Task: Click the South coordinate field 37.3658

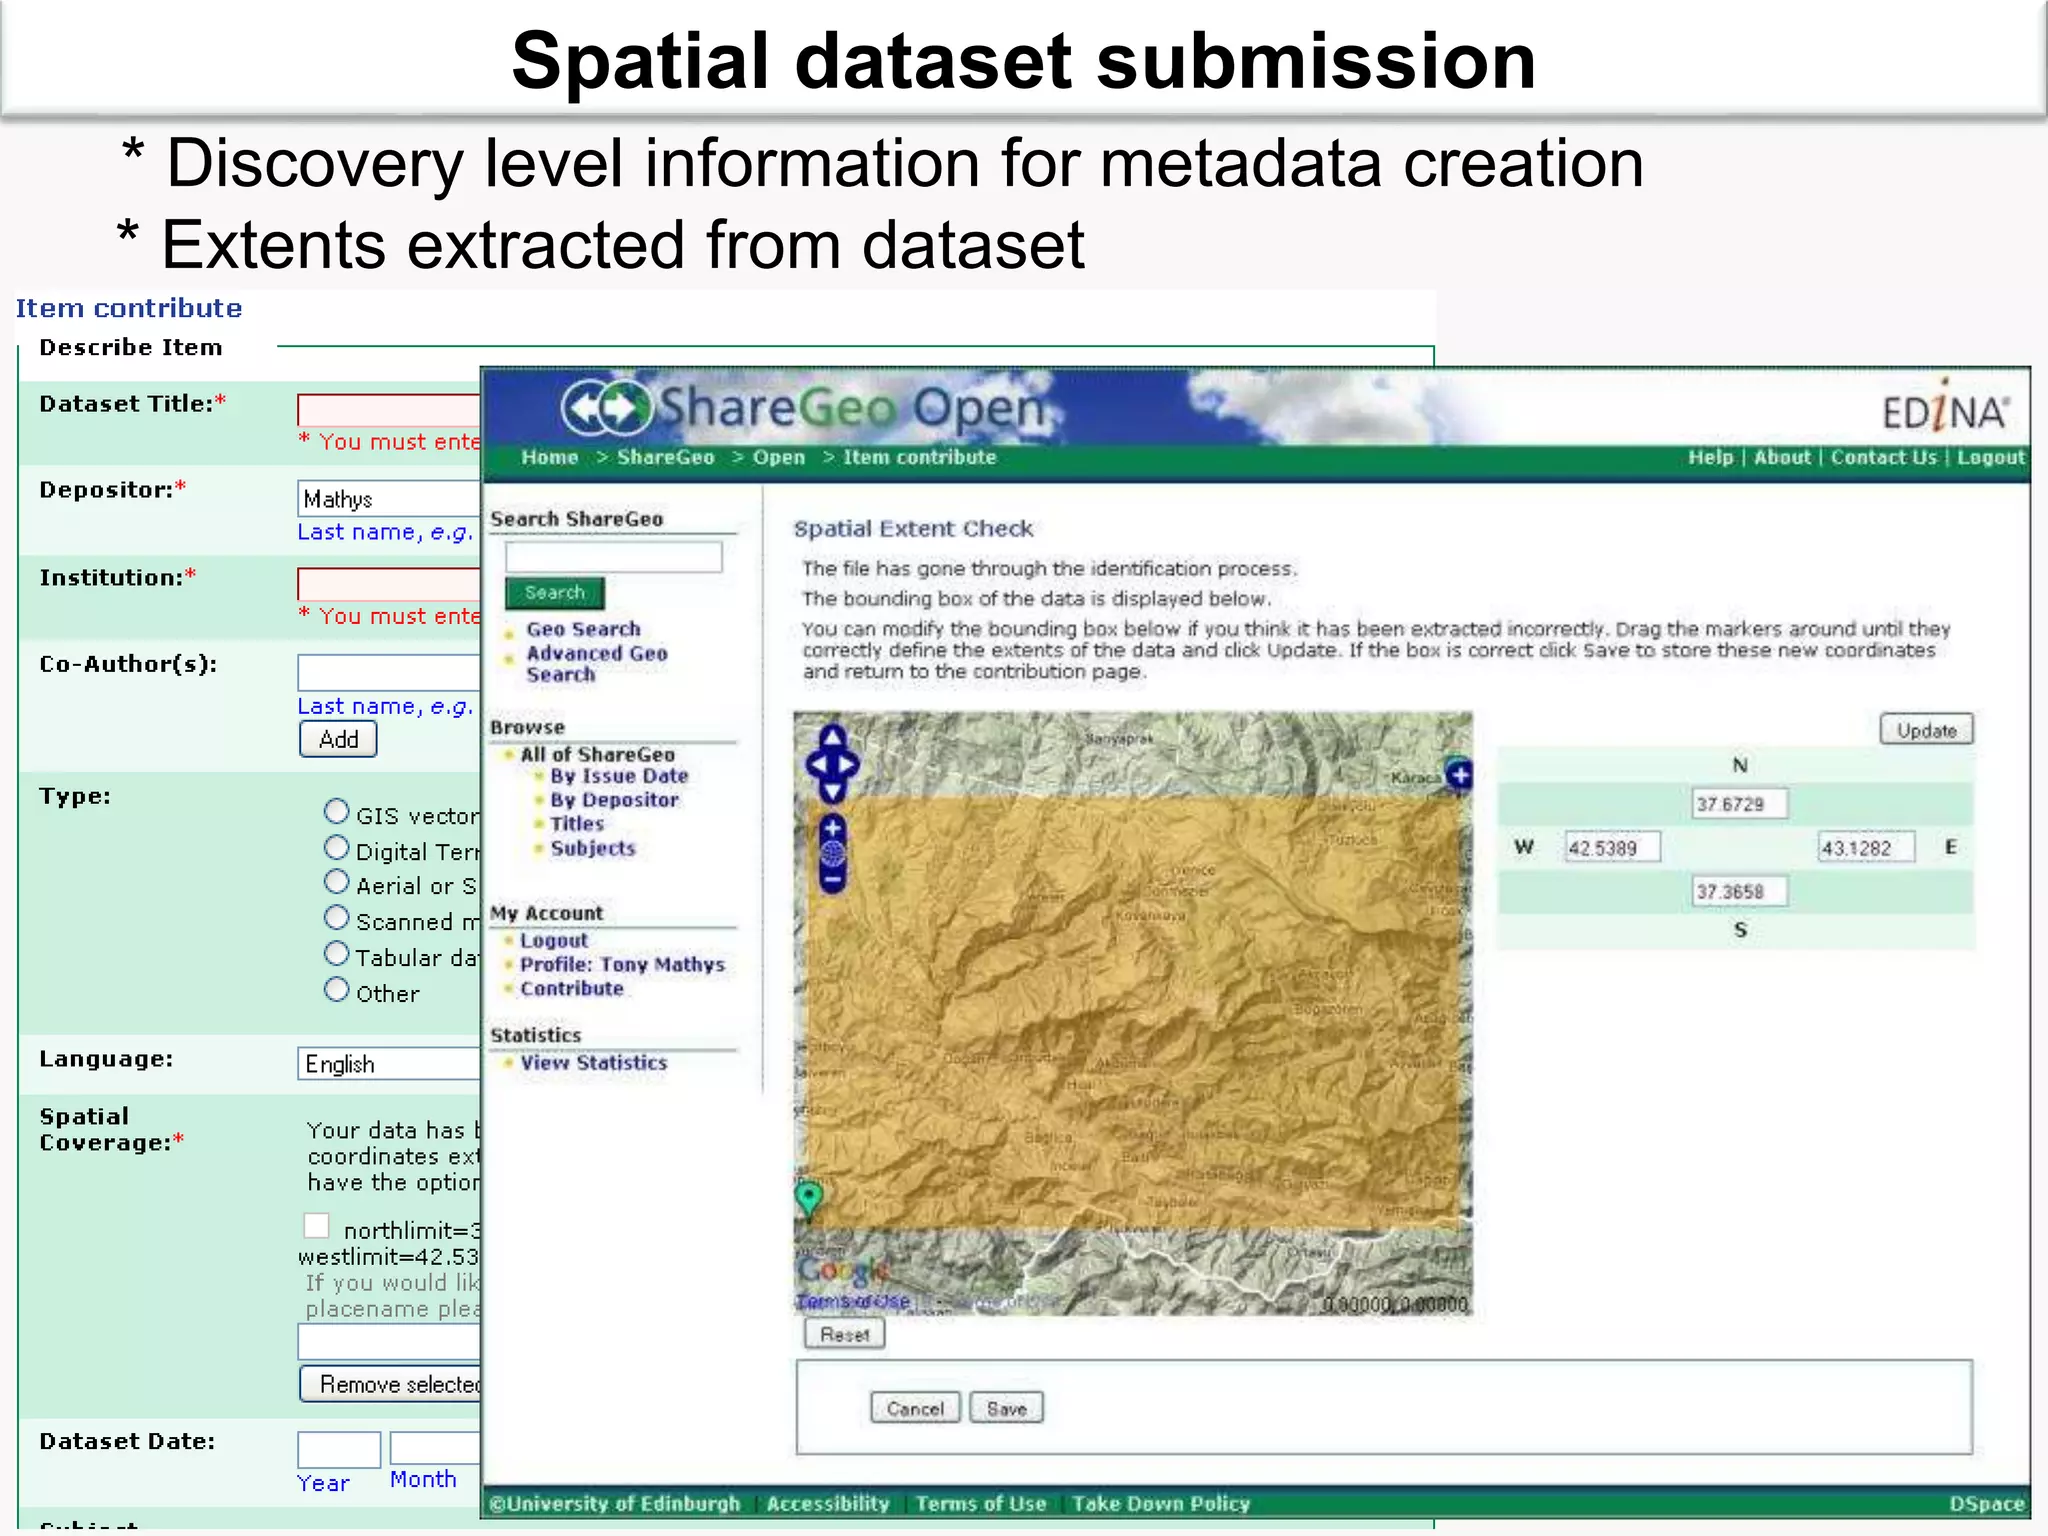Action: (x=1740, y=892)
